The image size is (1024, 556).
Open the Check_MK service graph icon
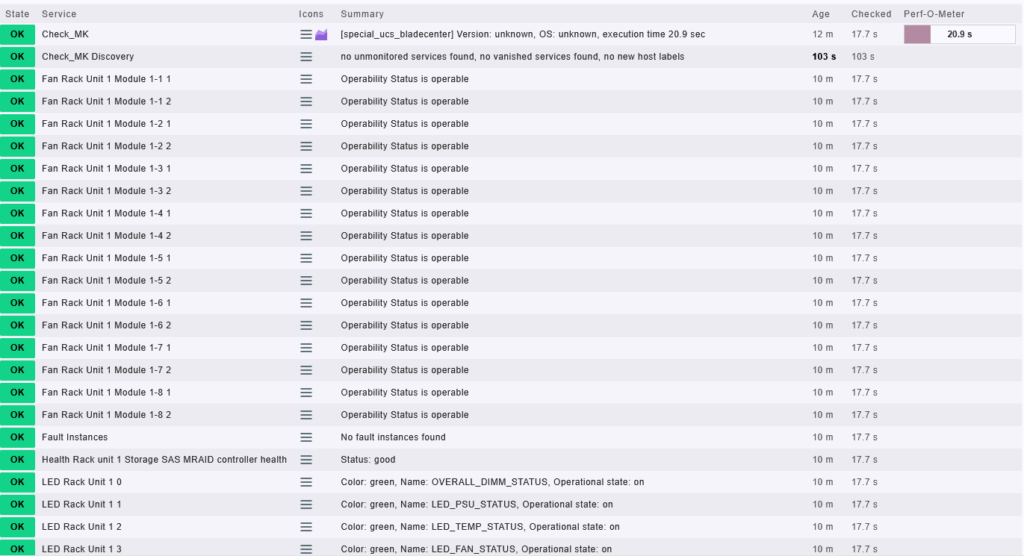coord(321,35)
